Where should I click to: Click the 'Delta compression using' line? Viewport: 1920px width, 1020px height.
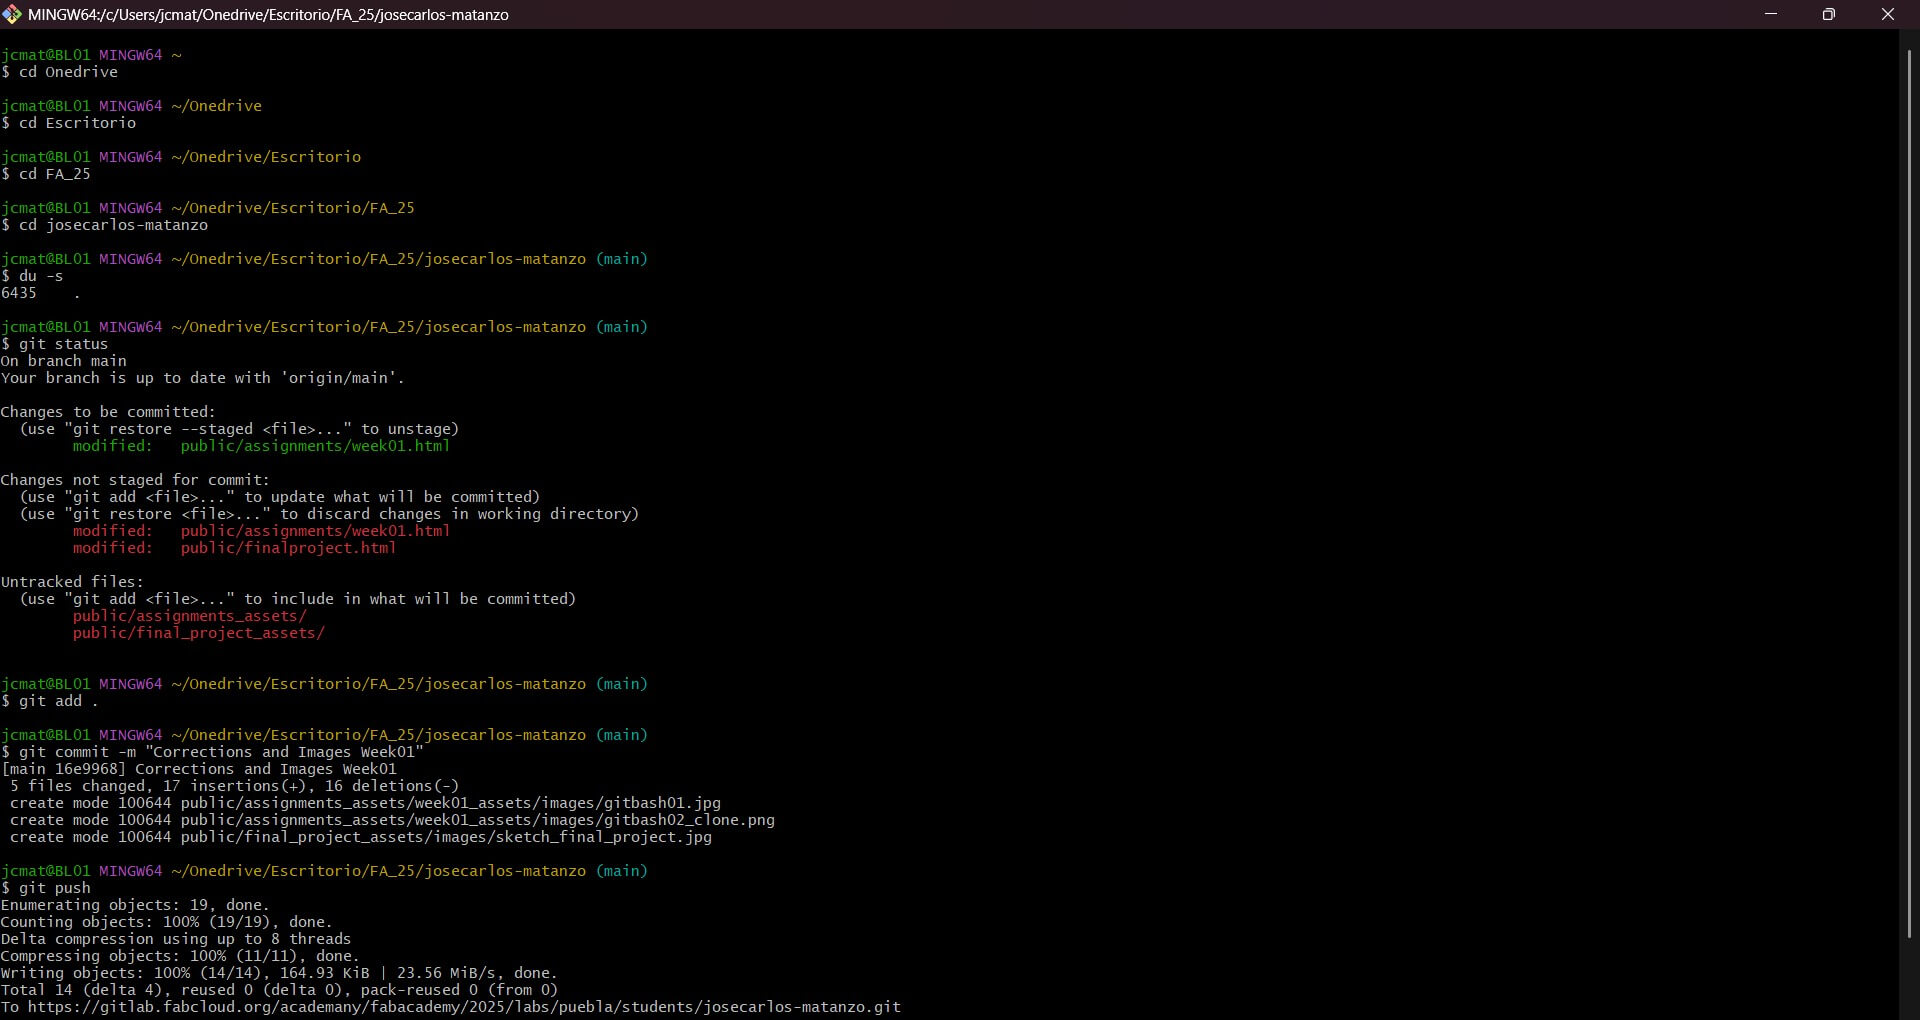click(x=176, y=939)
